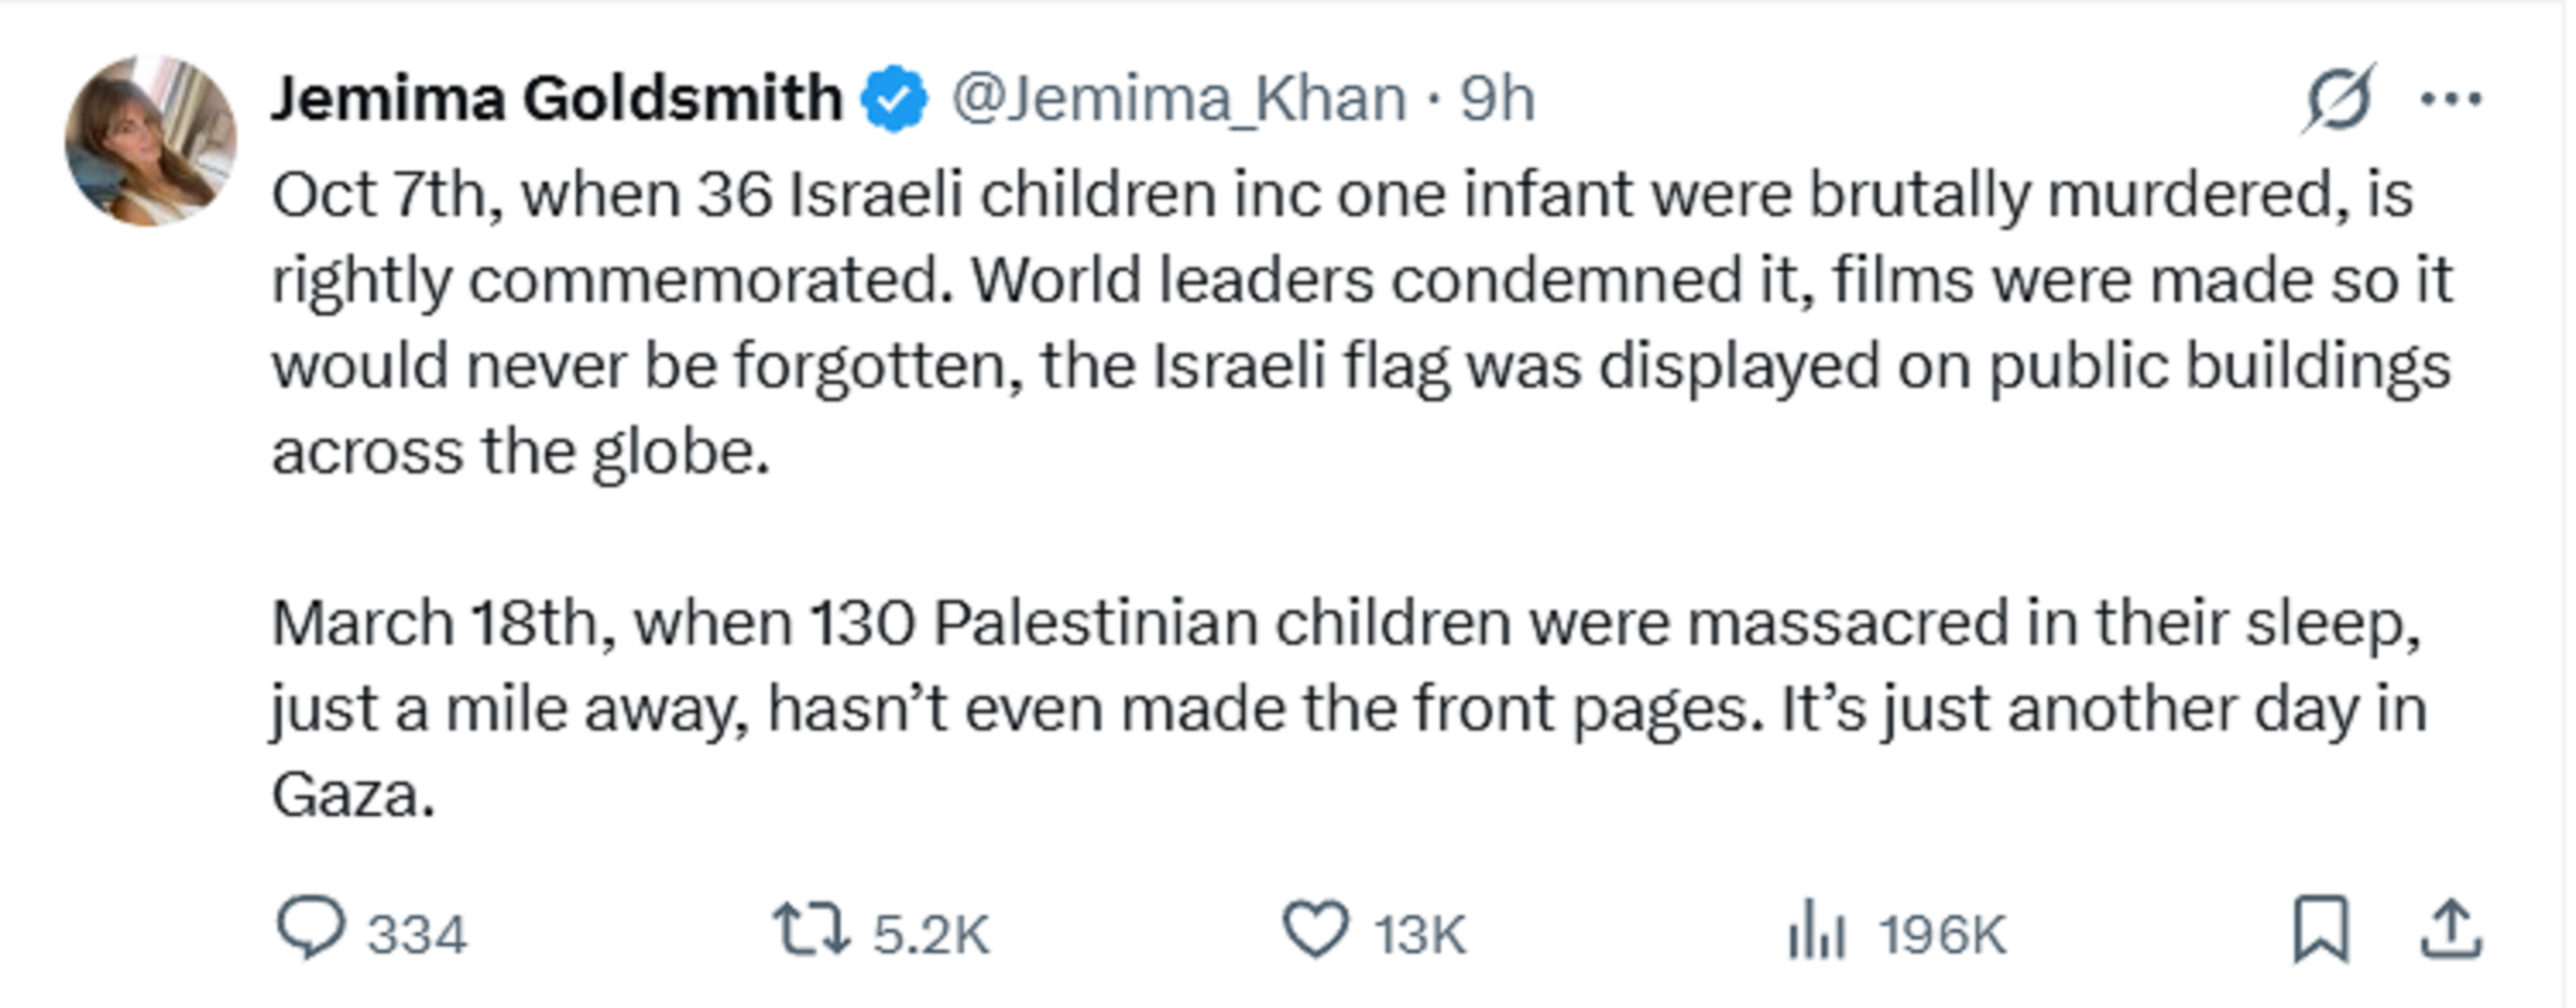Open Jemima Goldsmith's profile picture
Viewport: 2576px width, 1008px height.
point(151,140)
